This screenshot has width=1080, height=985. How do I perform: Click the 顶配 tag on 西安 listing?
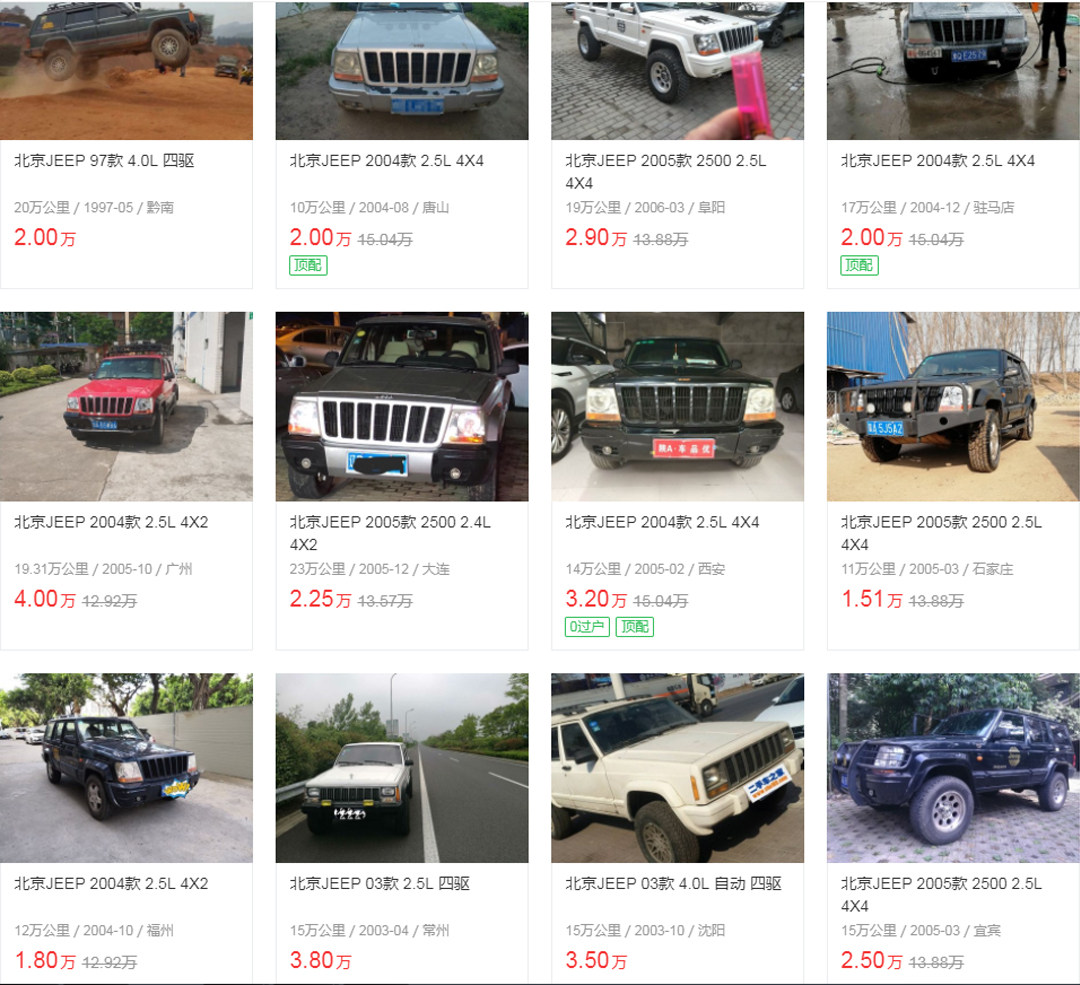pyautogui.click(x=634, y=627)
